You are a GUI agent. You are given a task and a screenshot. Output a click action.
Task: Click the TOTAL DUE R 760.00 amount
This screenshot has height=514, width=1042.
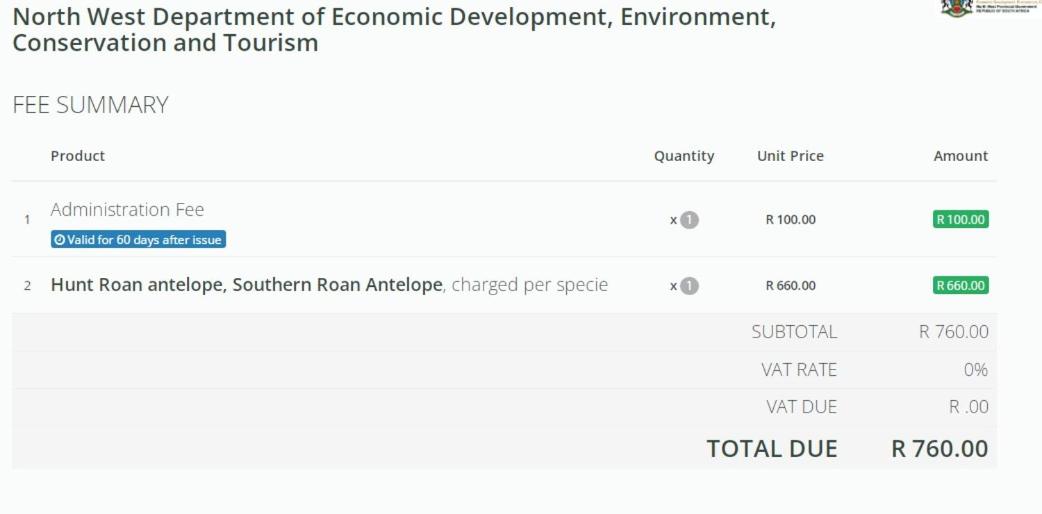[940, 448]
